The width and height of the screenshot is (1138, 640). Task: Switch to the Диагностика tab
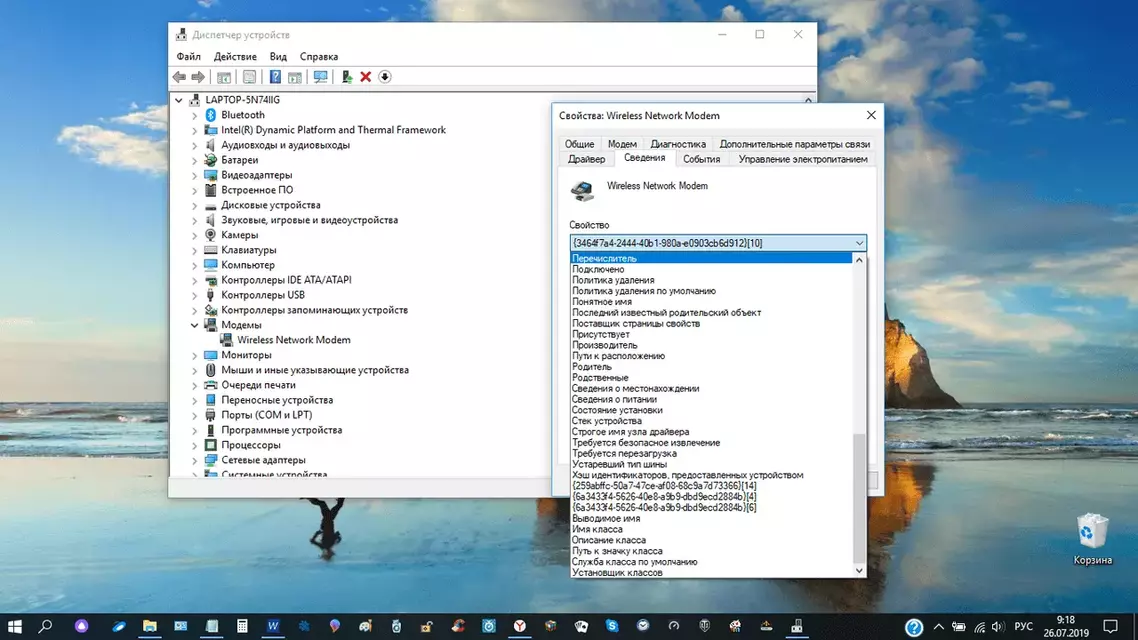[x=678, y=144]
